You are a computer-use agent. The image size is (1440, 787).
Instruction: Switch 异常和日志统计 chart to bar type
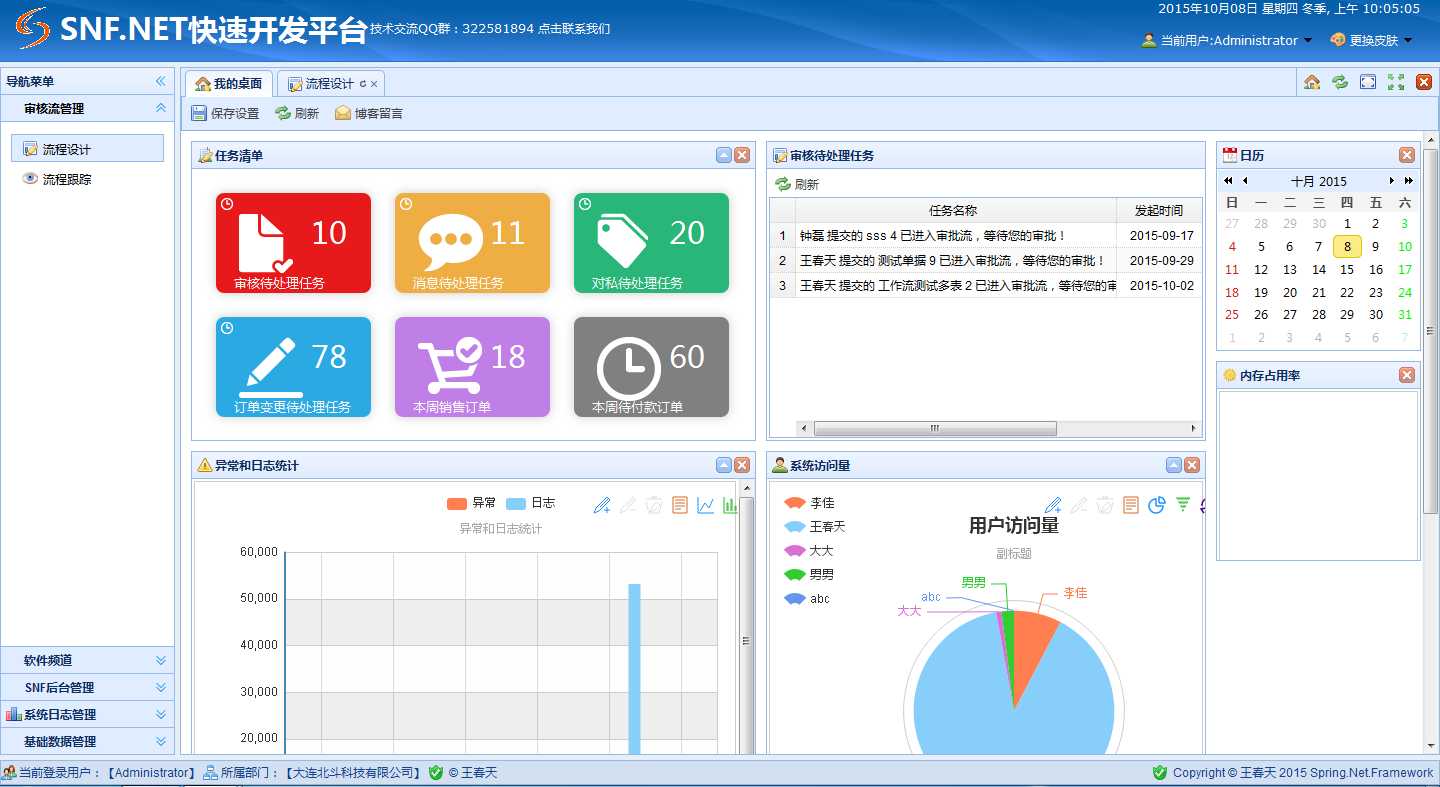tap(730, 506)
